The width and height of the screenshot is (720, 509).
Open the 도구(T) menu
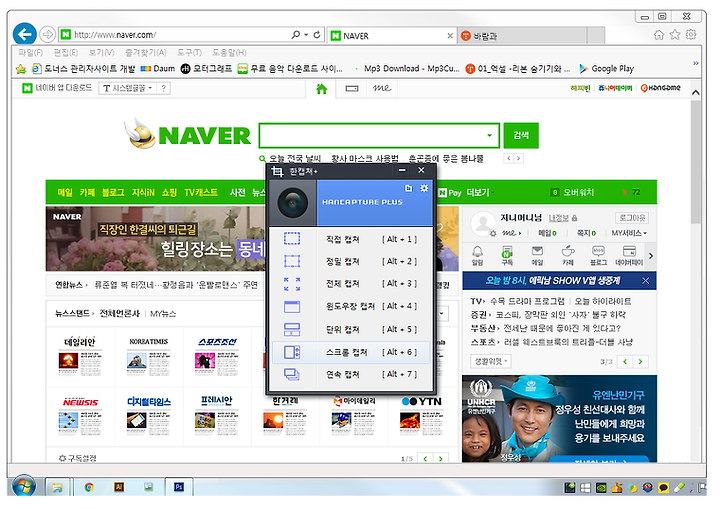pos(190,52)
